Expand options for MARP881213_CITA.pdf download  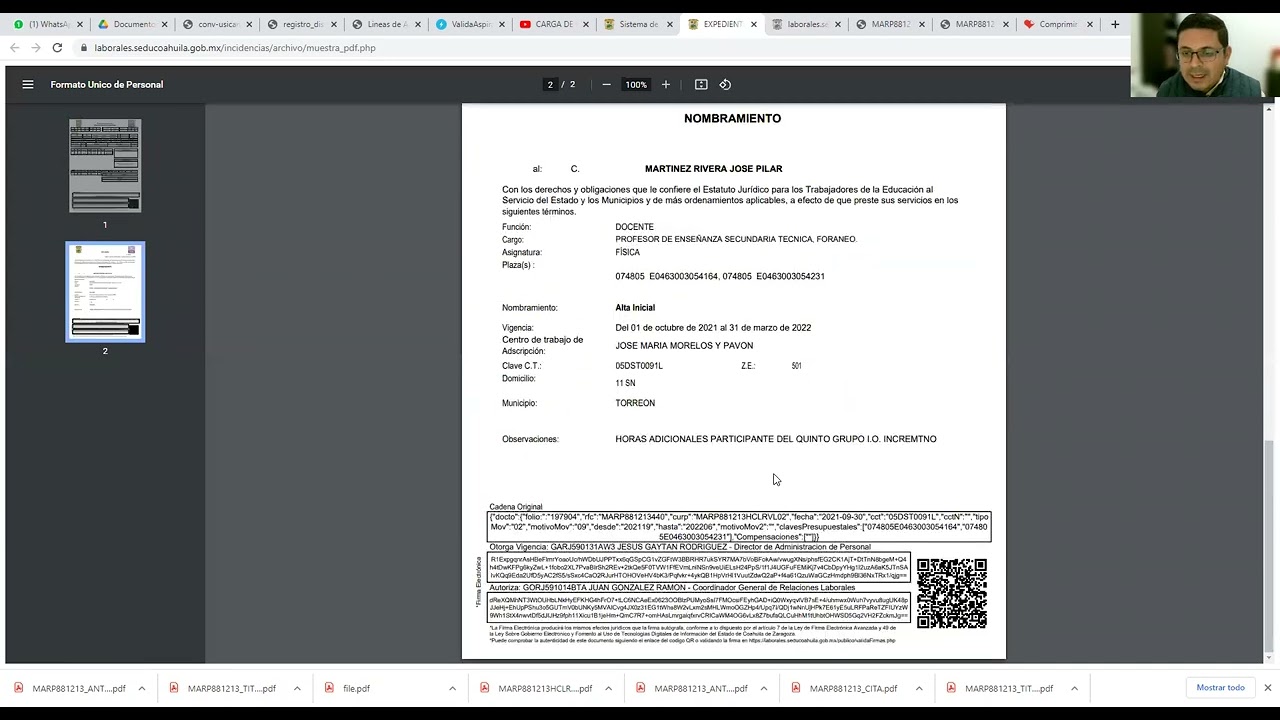[919, 688]
